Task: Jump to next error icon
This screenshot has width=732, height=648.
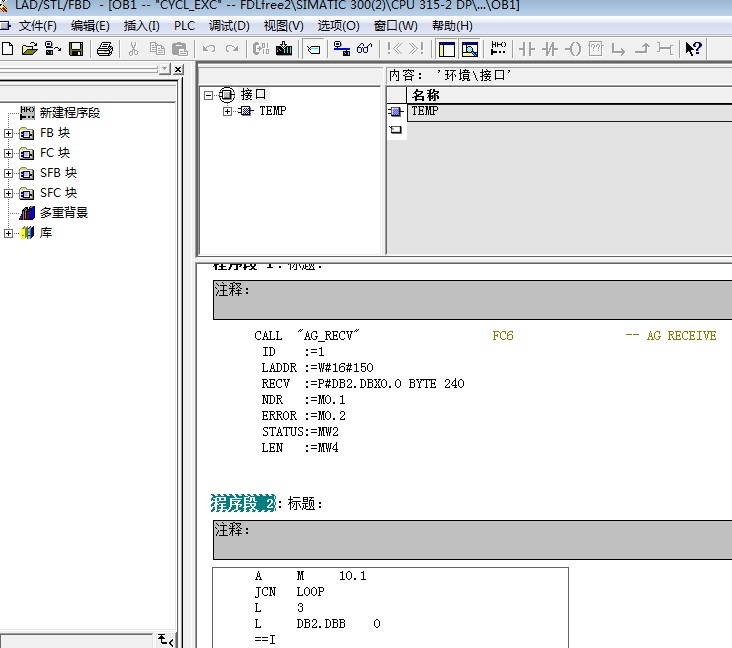Action: pyautogui.click(x=416, y=49)
